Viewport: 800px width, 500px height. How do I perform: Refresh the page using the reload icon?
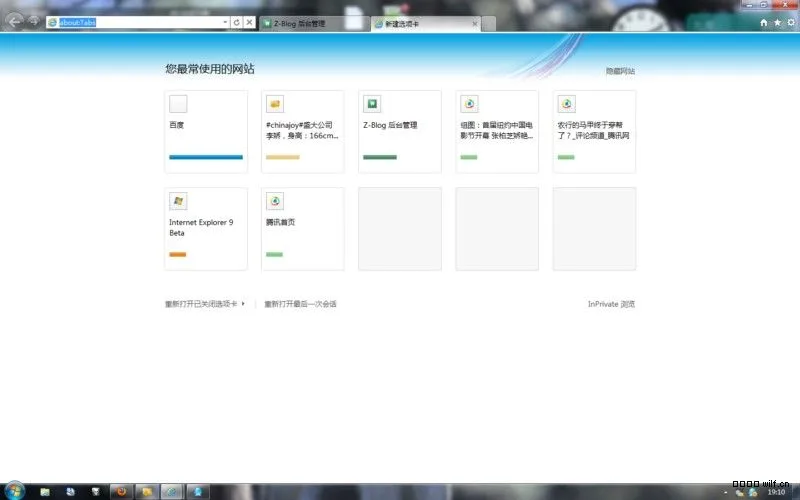tap(236, 22)
